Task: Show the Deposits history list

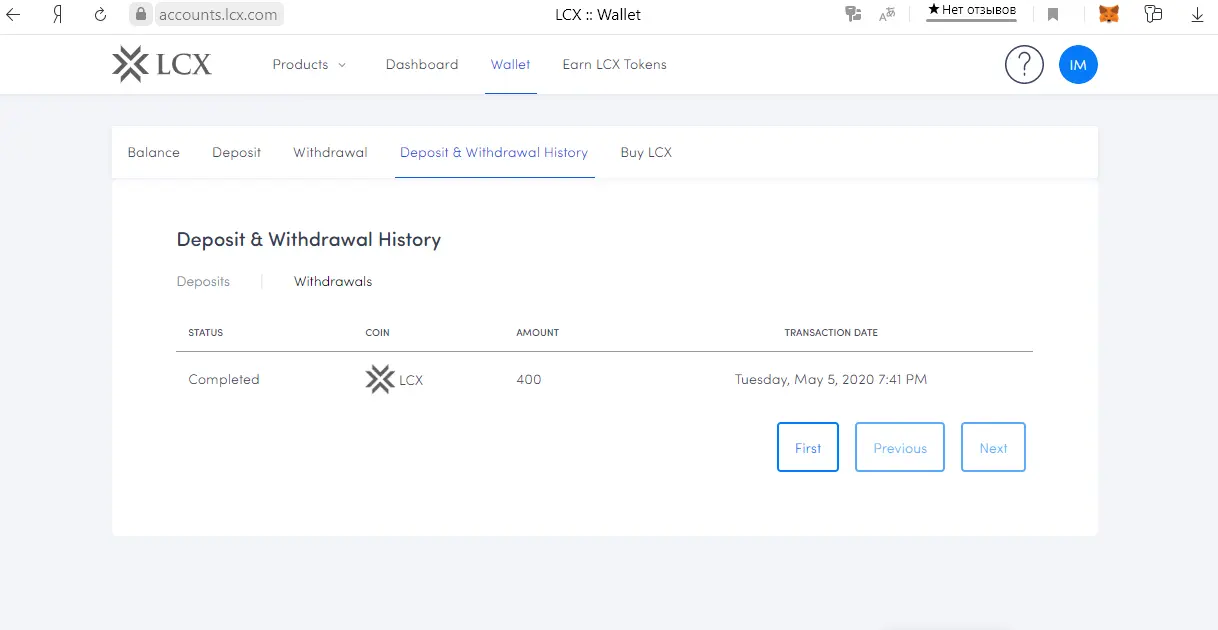Action: point(203,282)
